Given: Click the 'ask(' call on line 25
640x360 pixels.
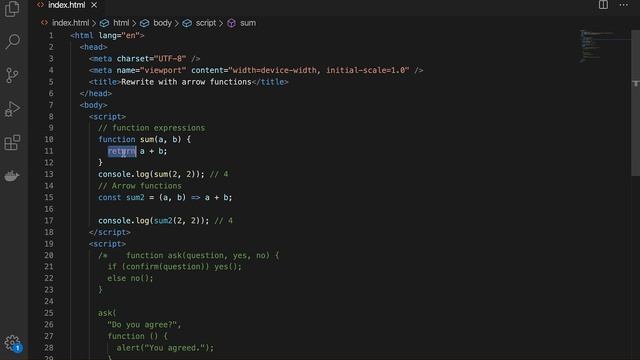Looking at the screenshot, I should pos(107,313).
